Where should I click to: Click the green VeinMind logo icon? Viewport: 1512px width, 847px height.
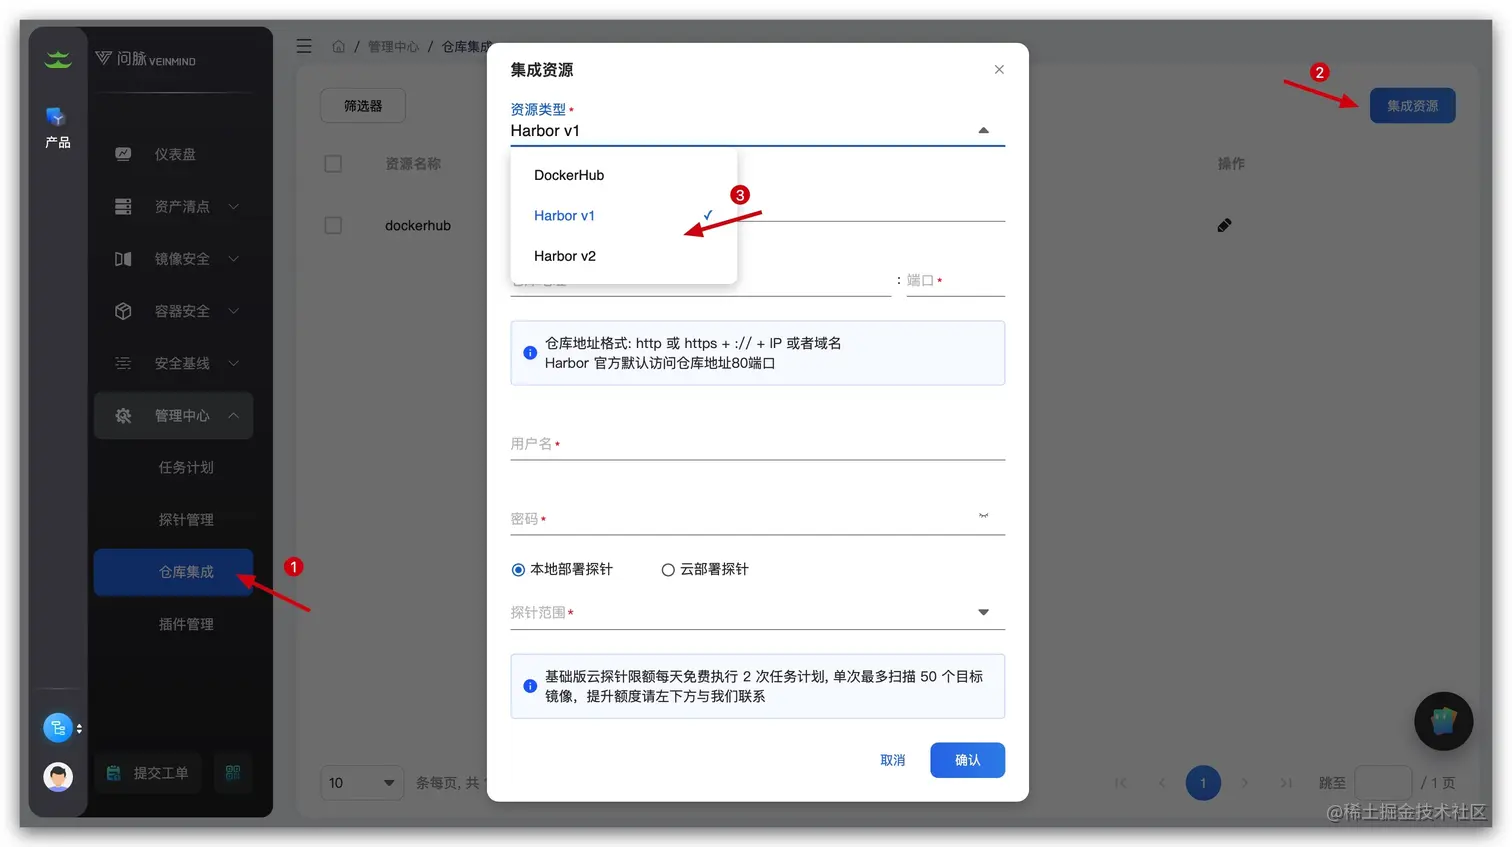pos(58,60)
